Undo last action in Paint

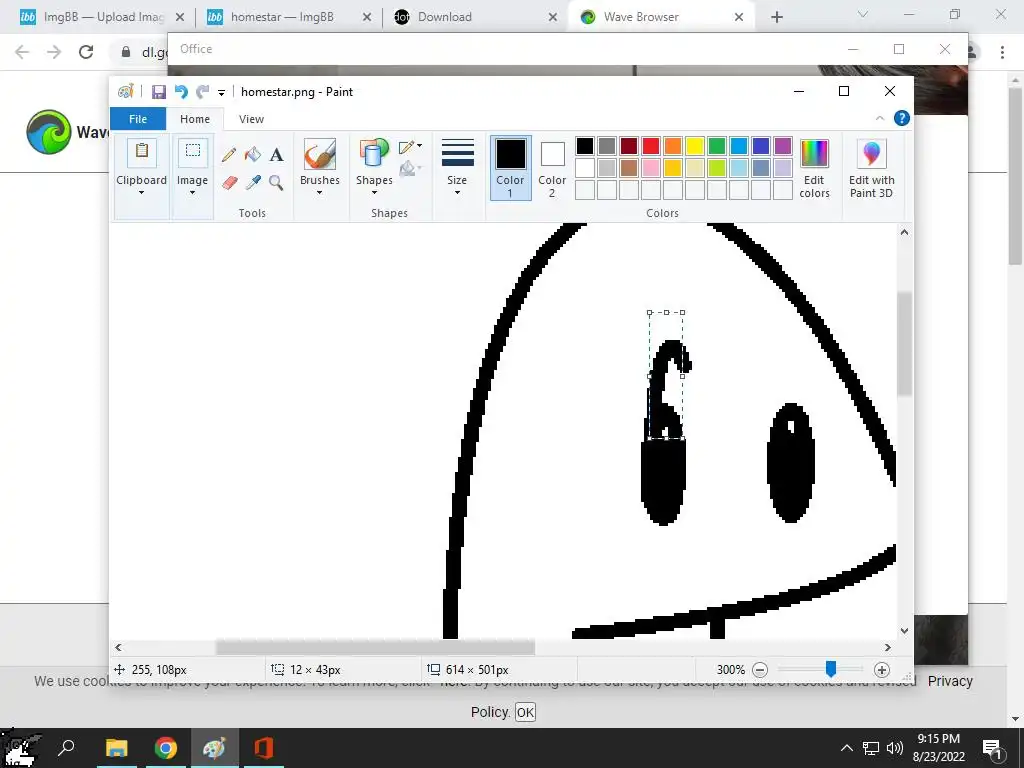[181, 92]
